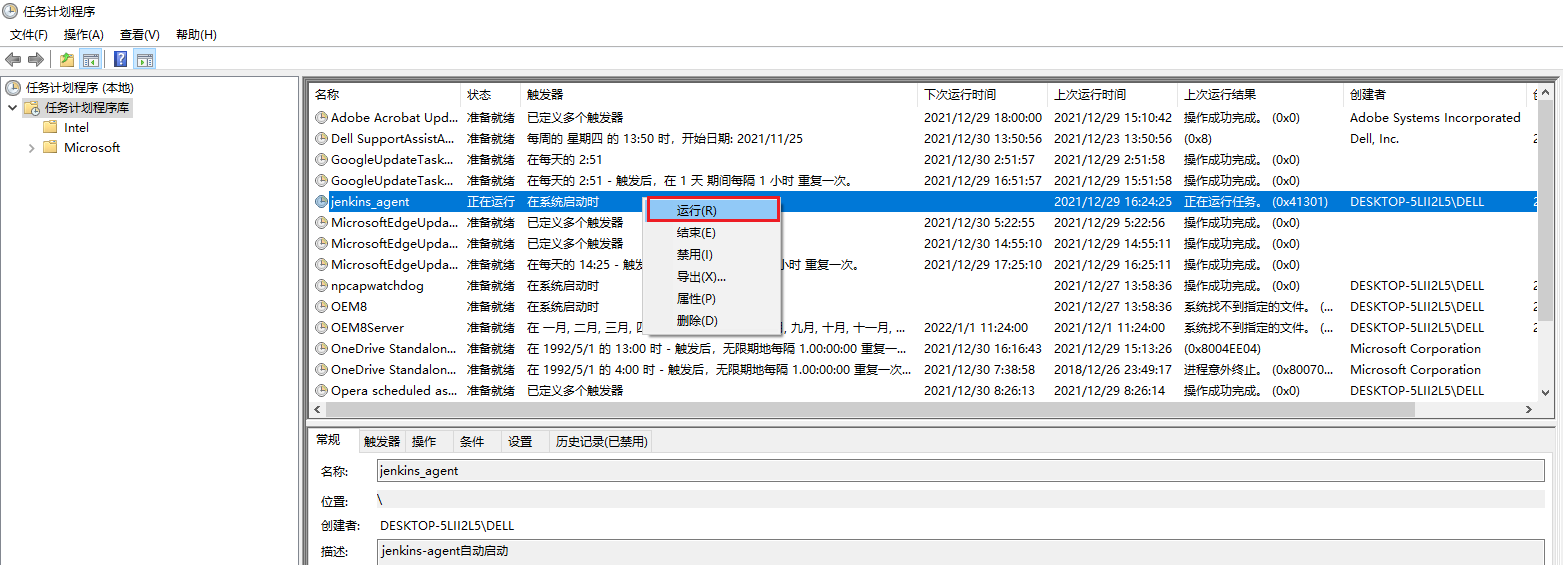Click the Intel folder icon in tree
The height and width of the screenshot is (565, 1563).
pyautogui.click(x=50, y=127)
